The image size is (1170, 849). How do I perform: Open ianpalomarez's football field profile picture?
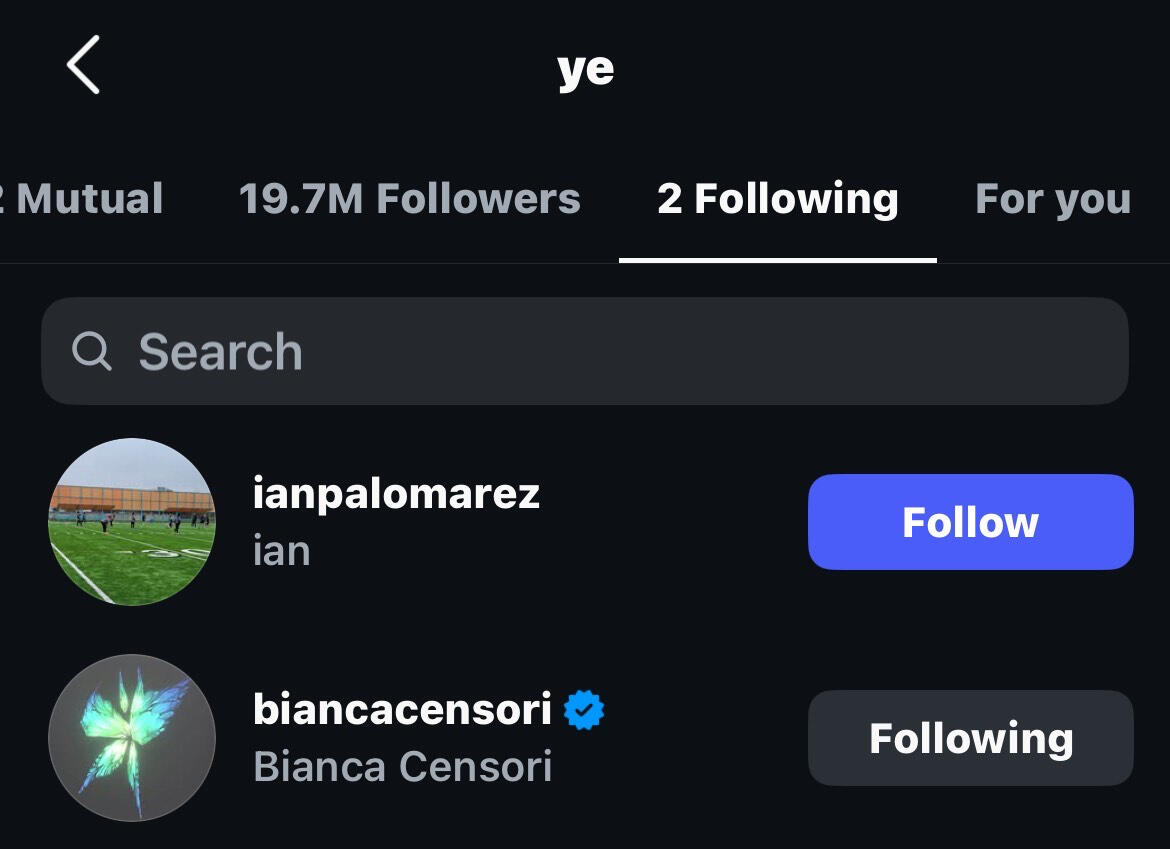click(x=132, y=522)
